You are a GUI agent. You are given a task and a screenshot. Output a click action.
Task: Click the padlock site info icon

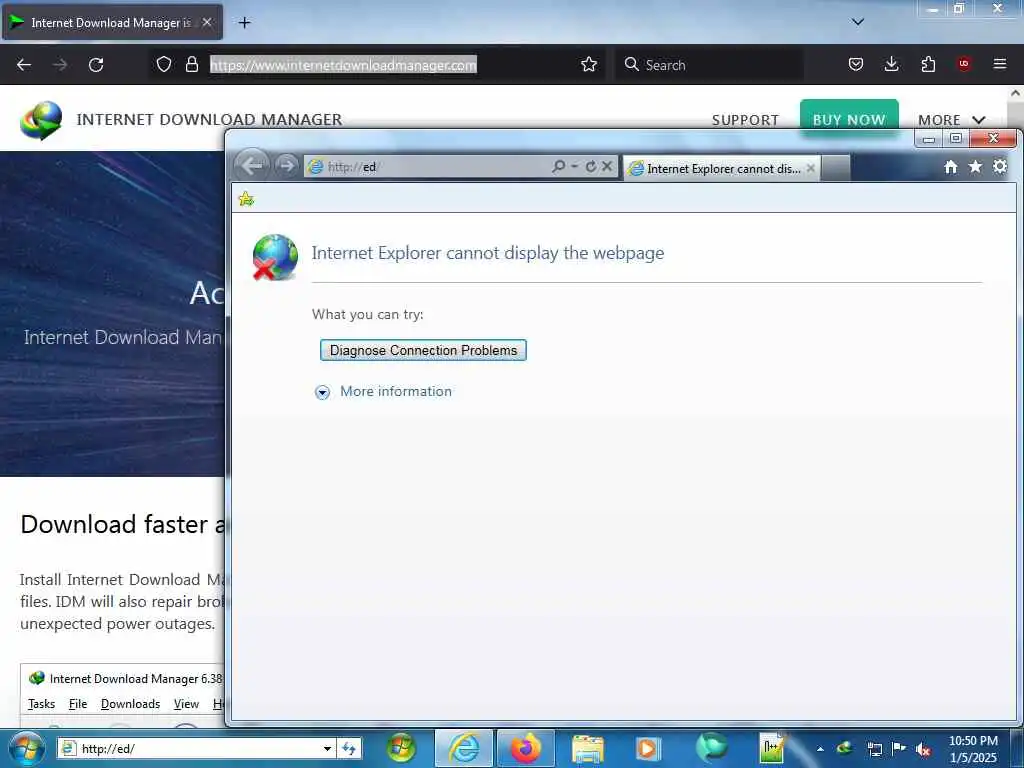point(191,64)
